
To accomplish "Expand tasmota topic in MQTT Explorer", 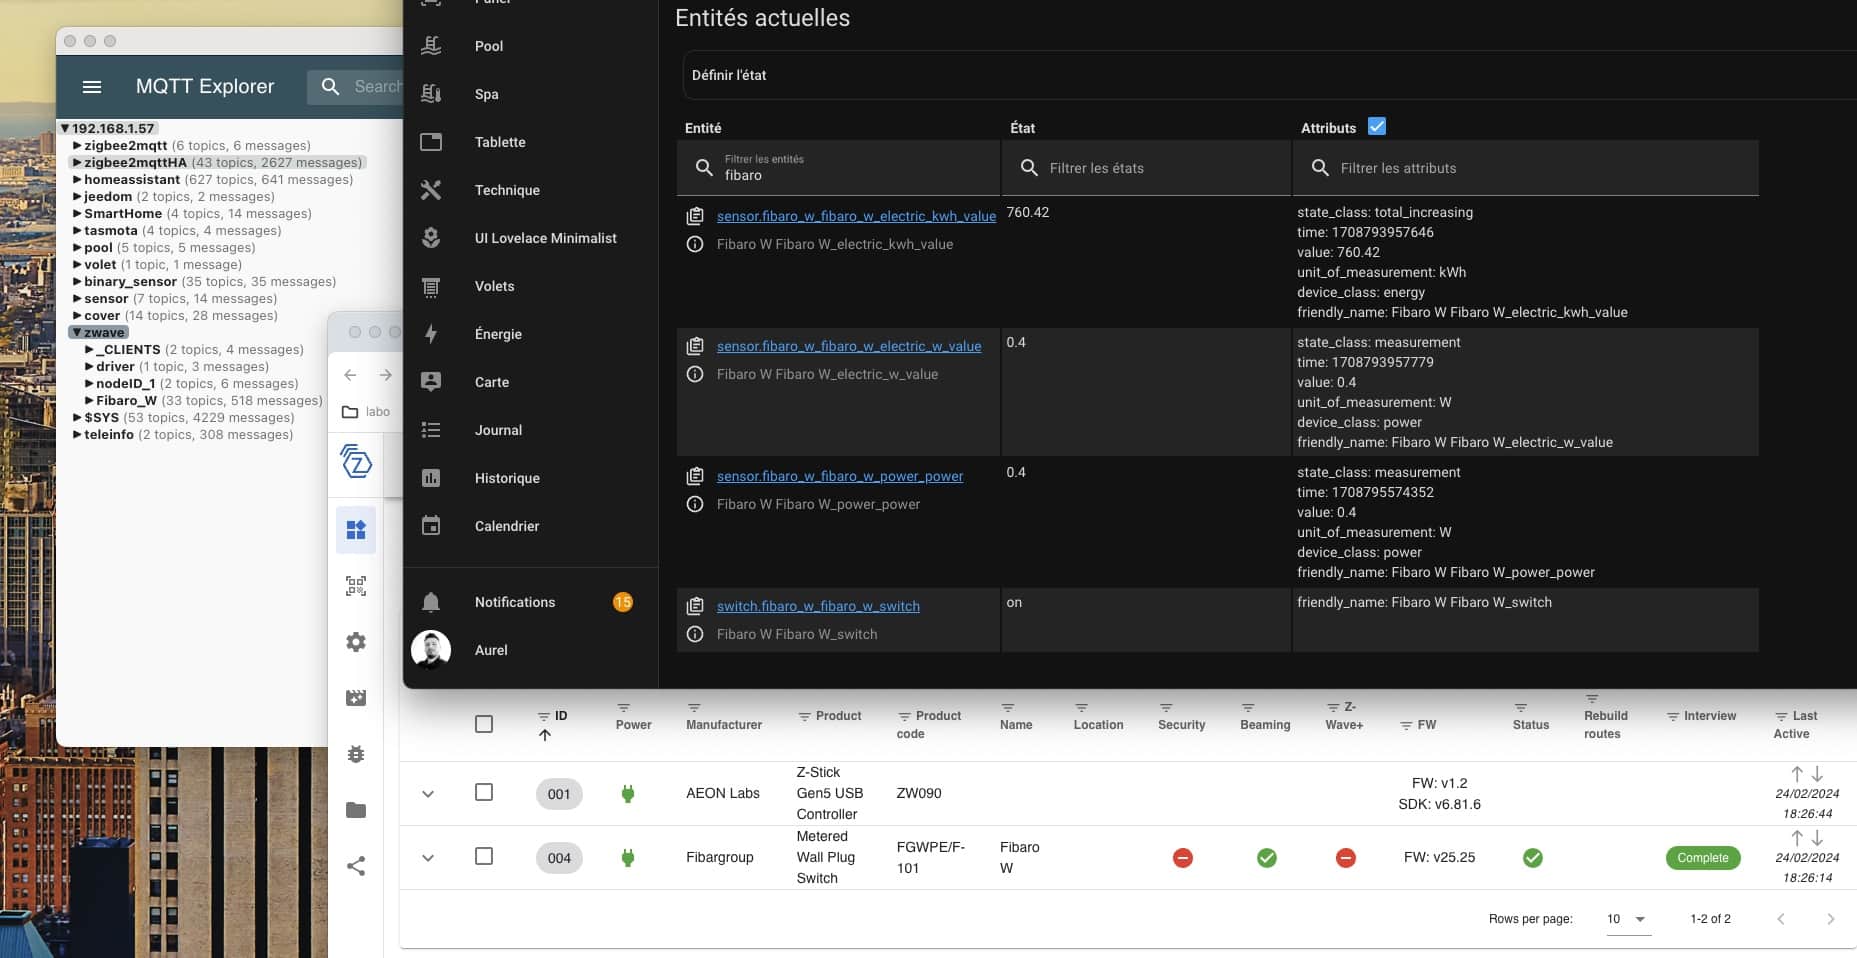I will tap(77, 231).
